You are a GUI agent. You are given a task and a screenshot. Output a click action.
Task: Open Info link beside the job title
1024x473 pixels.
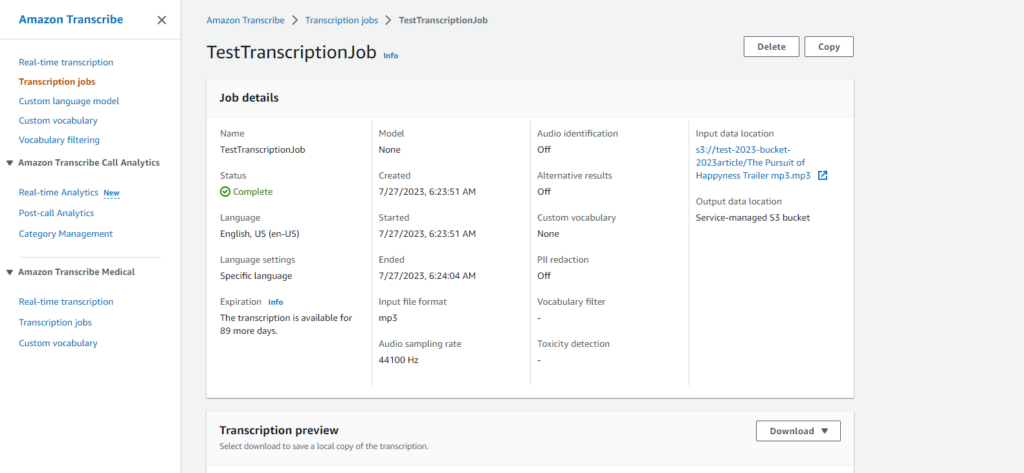[391, 56]
